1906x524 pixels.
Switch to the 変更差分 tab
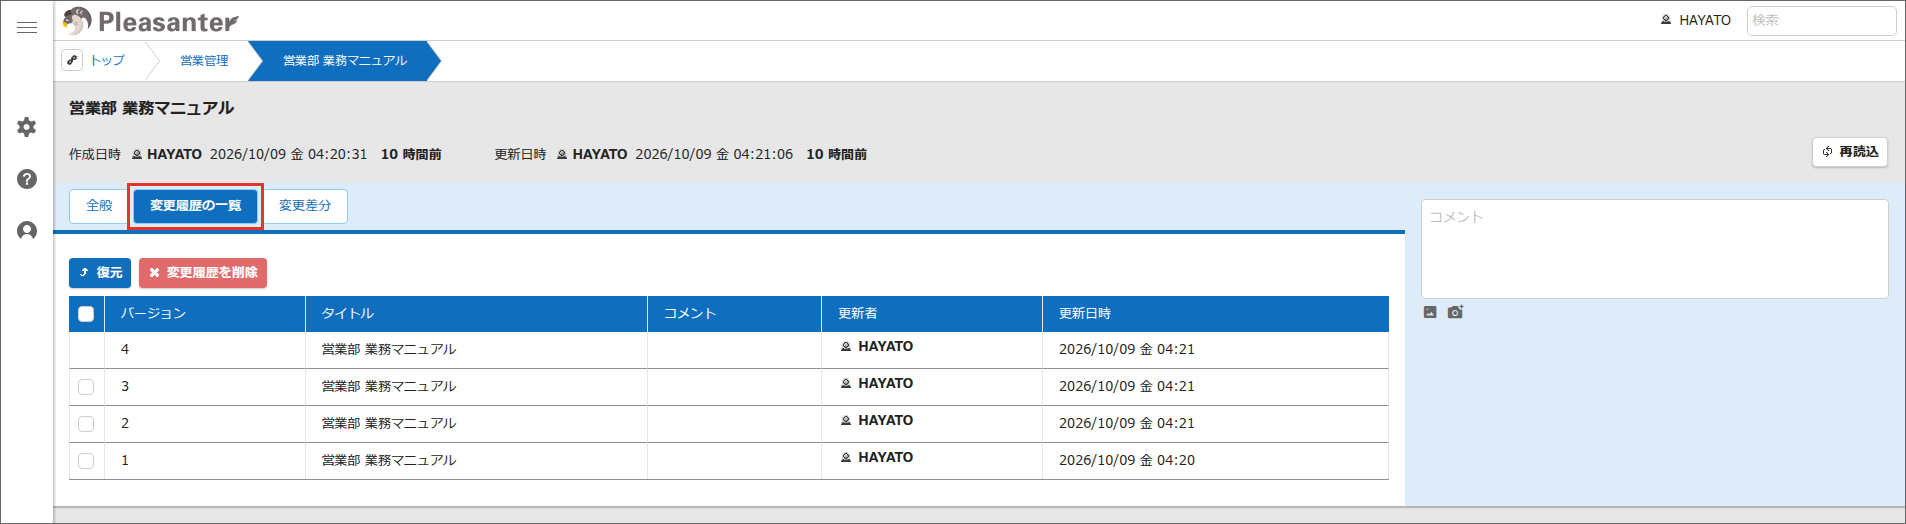pos(305,205)
